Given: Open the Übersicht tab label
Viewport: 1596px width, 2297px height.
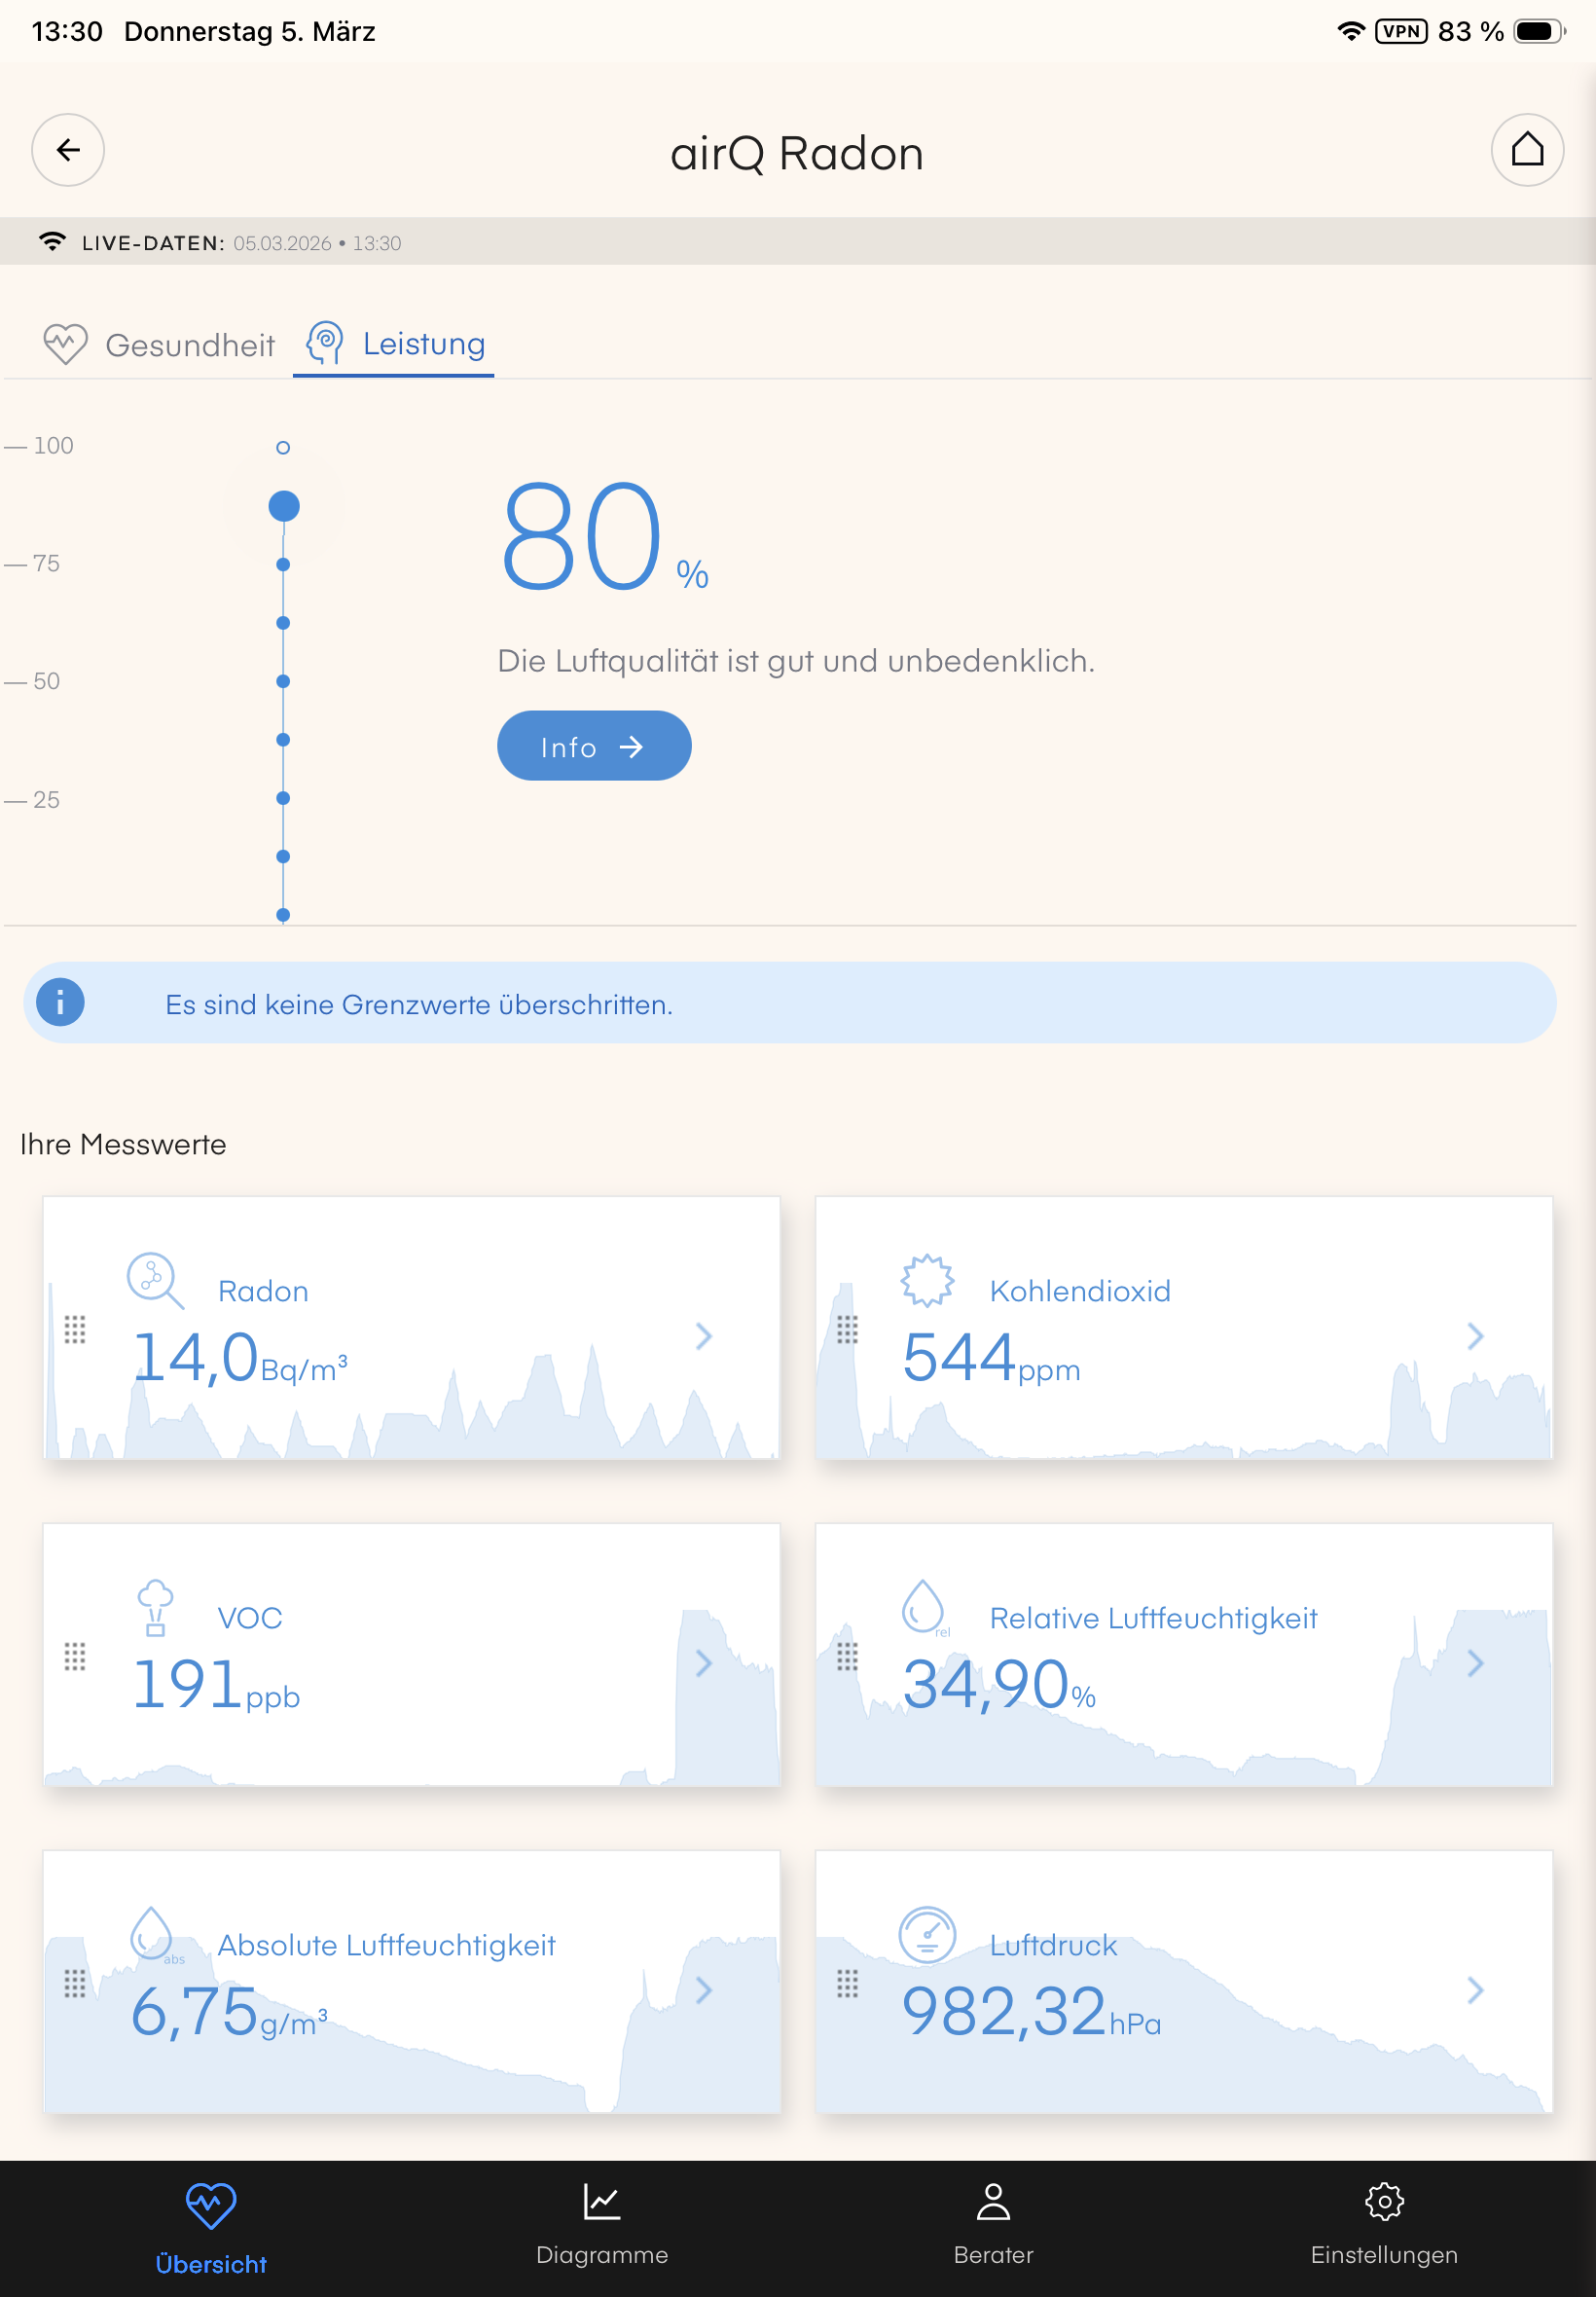Looking at the screenshot, I should point(211,2264).
